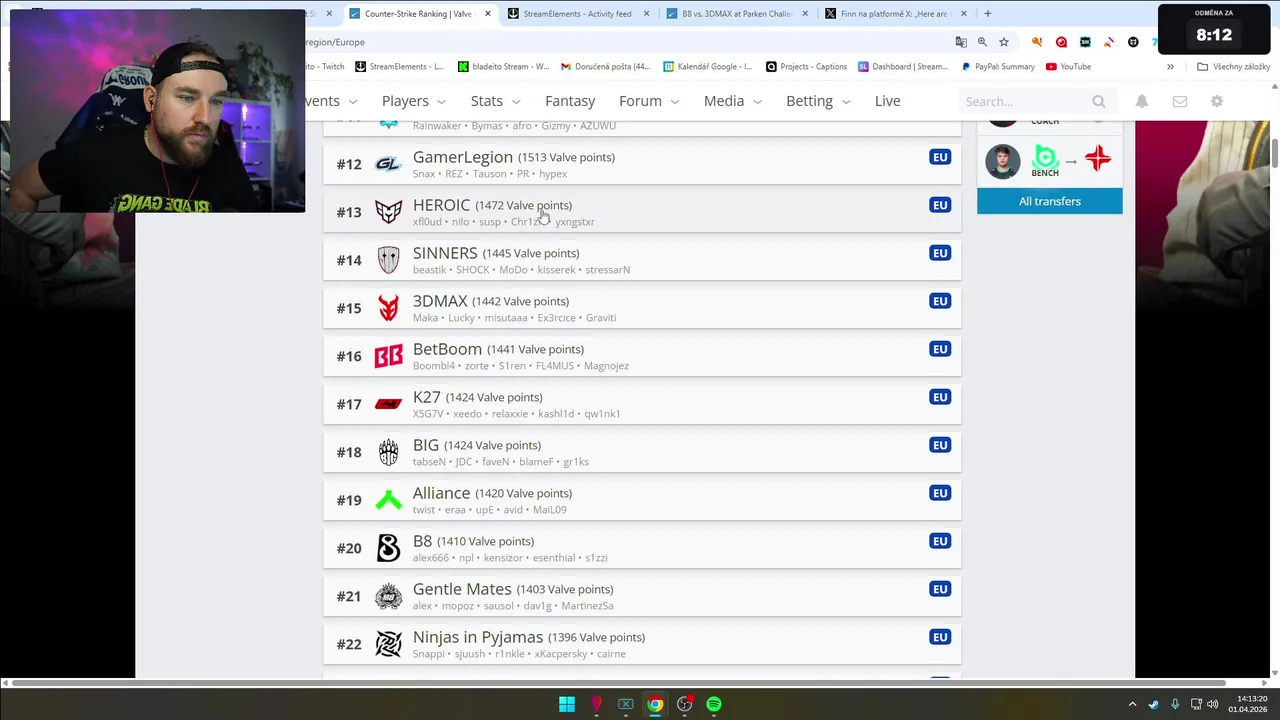Click the browser address bar
This screenshot has height=720, width=1280.
(x=625, y=42)
